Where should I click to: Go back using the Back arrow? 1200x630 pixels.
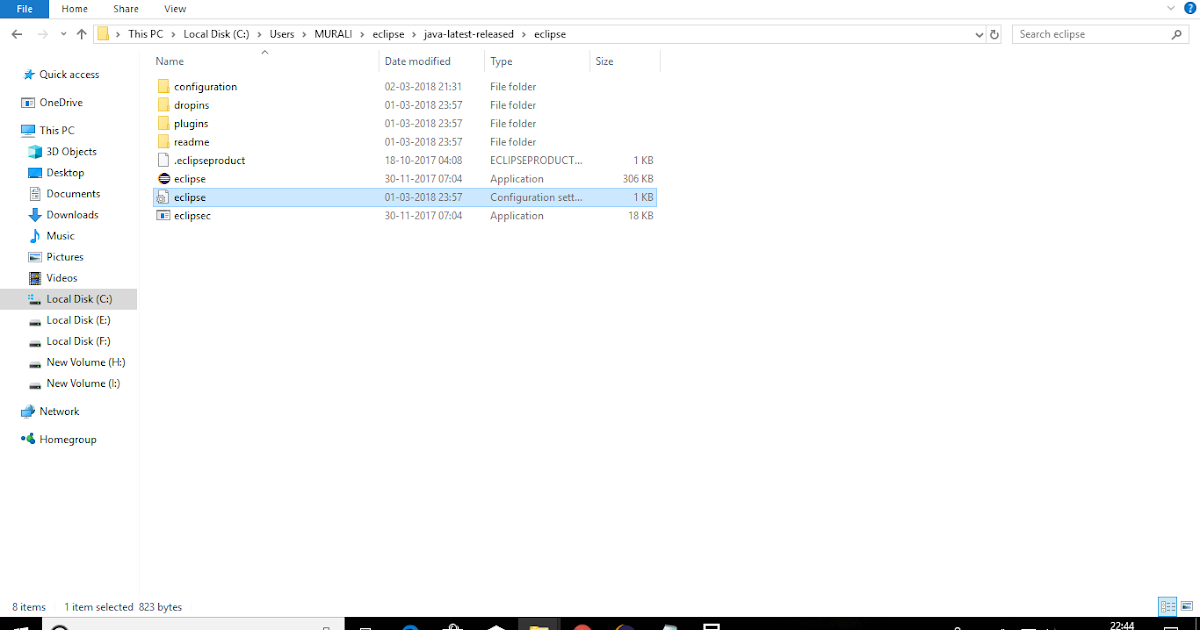pyautogui.click(x=17, y=34)
